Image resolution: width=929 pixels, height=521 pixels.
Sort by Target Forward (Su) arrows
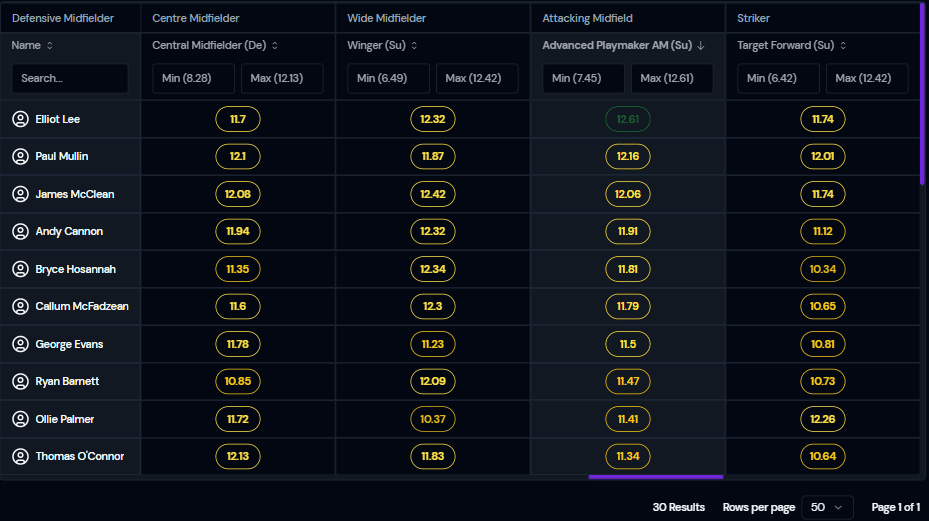(843, 46)
